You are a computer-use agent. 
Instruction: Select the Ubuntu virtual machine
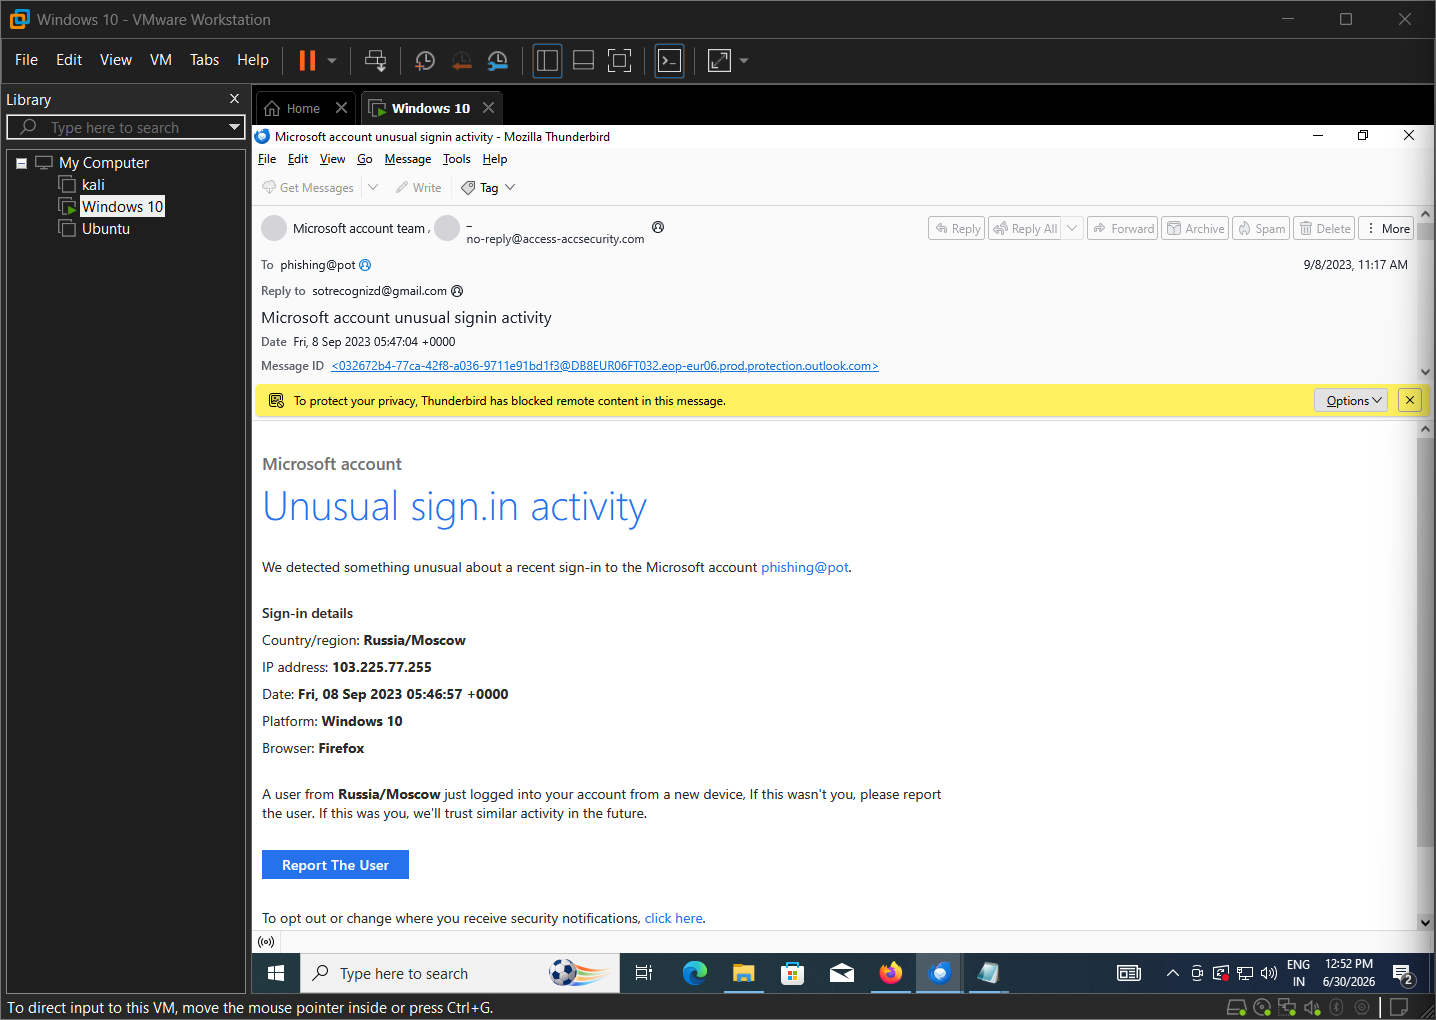(106, 229)
